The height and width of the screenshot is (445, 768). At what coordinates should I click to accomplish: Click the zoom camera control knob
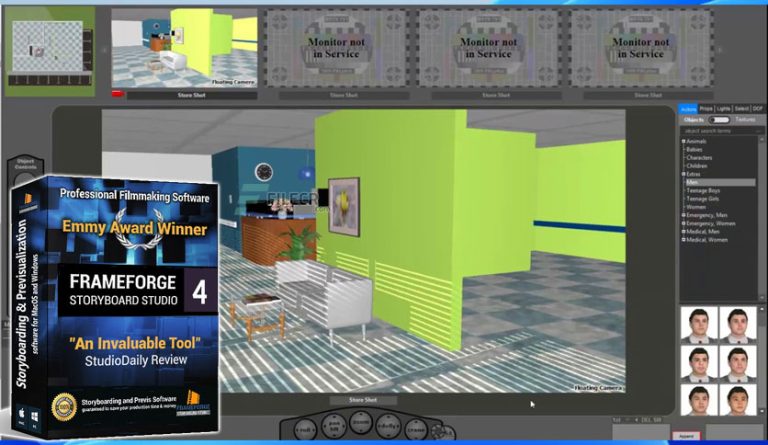coord(361,422)
